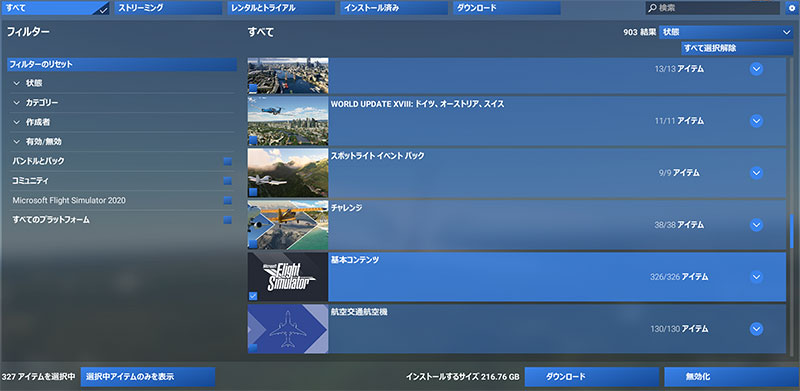Click 326/326 アイテム count text
Image resolution: width=800 pixels, height=391 pixels.
(679, 277)
